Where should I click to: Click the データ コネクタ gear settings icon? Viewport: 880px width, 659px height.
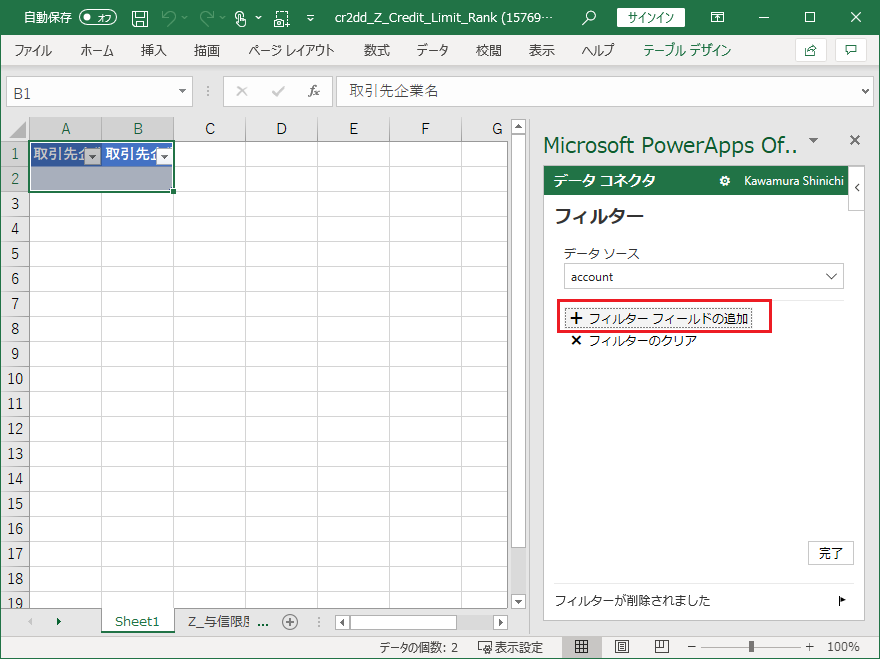pos(725,181)
